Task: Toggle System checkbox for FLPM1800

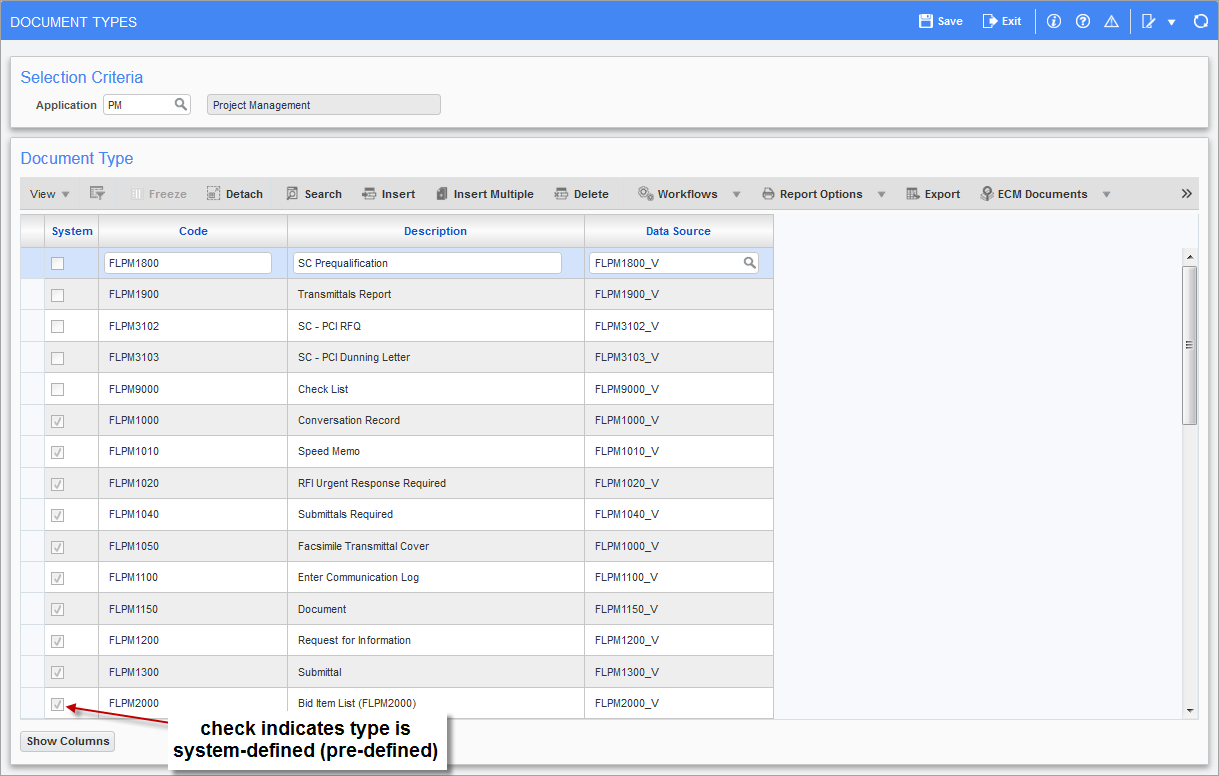Action: [58, 263]
